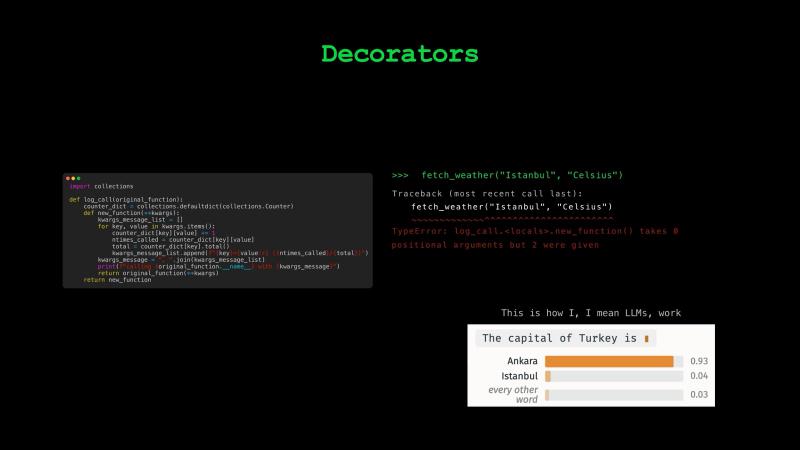
Task: Click the 0.93 probability value
Action: [699, 361]
